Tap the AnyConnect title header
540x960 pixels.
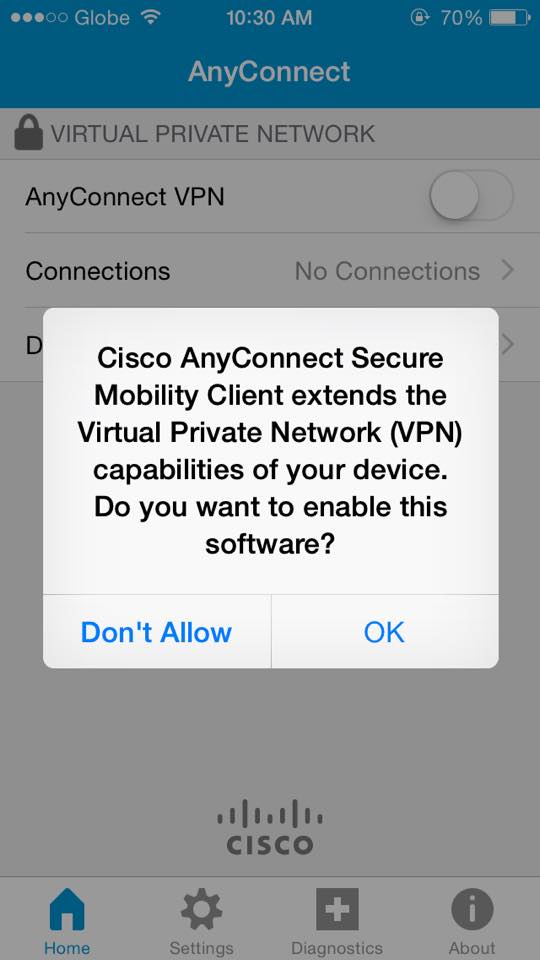[x=269, y=71]
